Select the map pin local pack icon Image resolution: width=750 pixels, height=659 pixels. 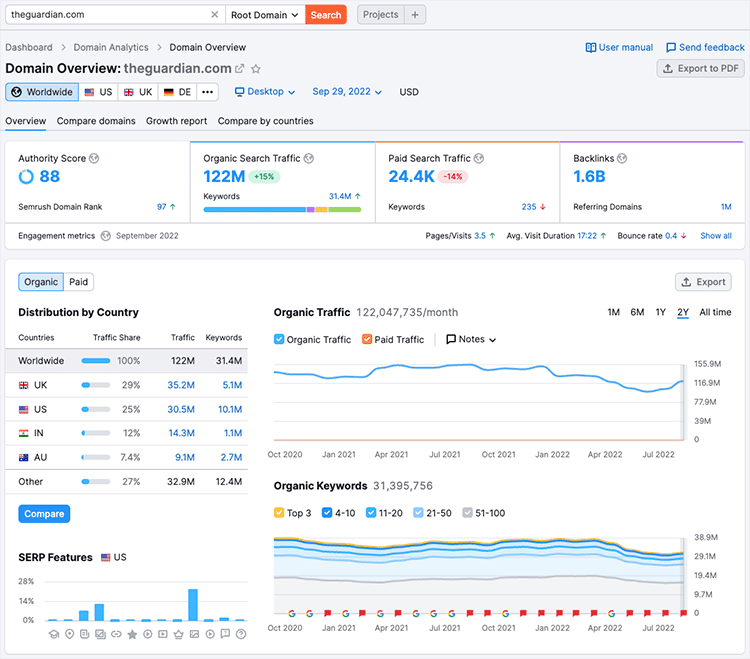click(69, 634)
